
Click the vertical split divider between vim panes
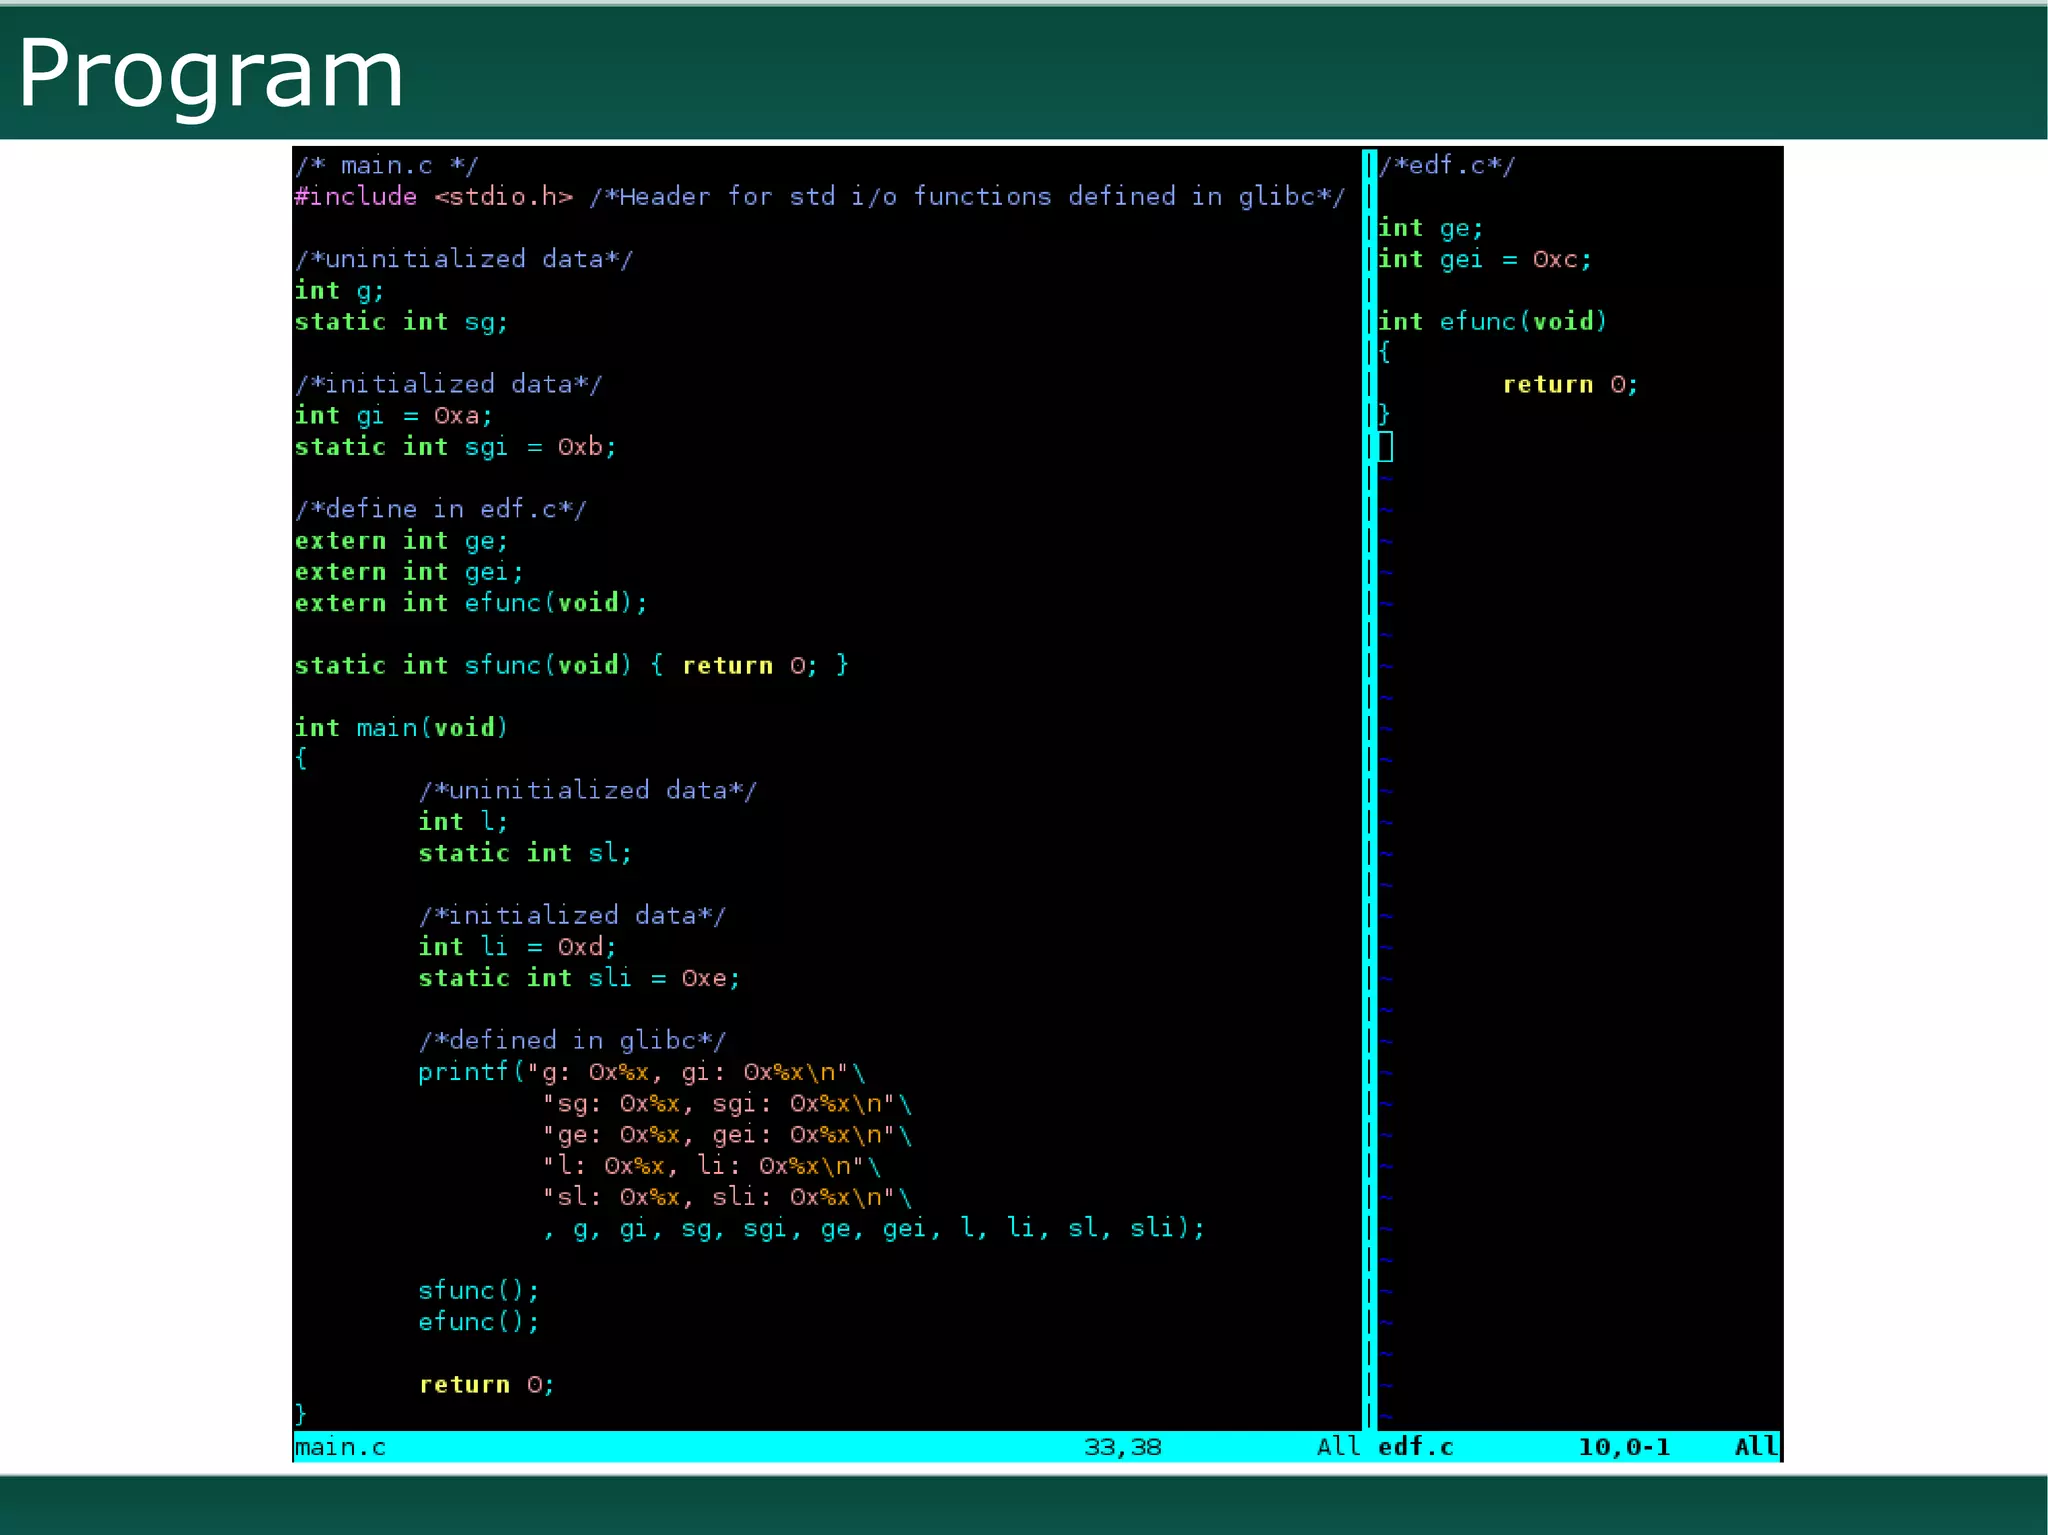point(1370,790)
